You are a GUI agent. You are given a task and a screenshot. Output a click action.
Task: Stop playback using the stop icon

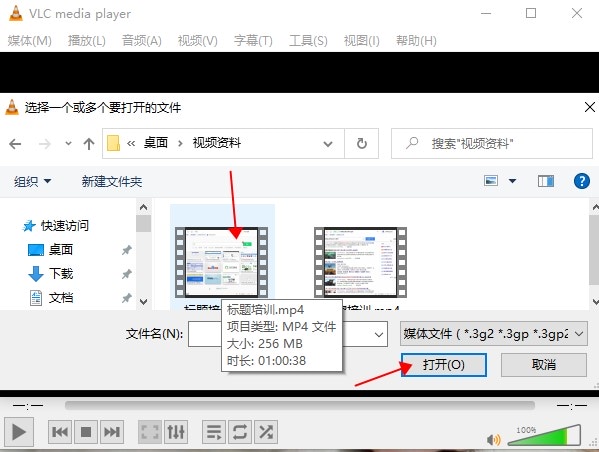click(86, 432)
